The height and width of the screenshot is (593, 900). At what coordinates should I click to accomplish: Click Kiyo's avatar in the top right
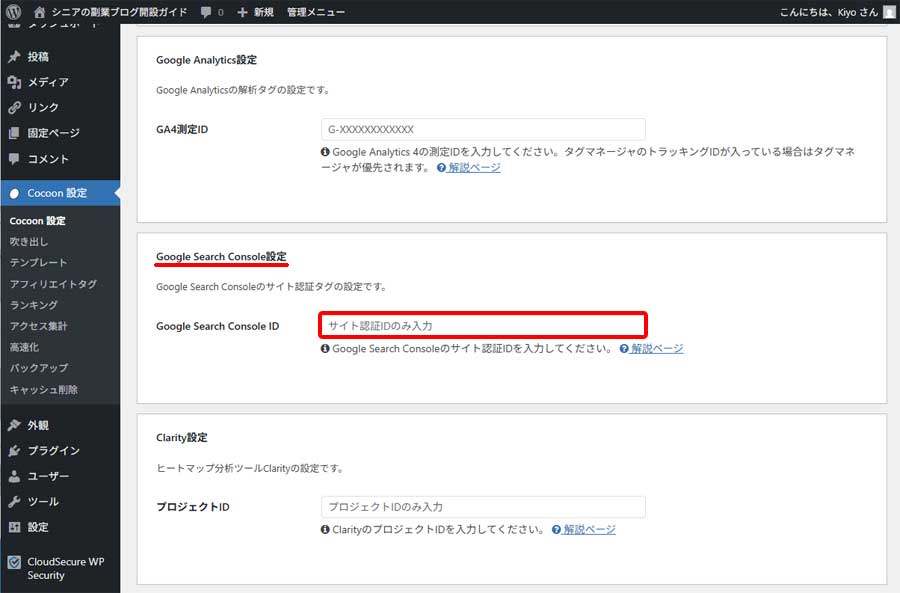[x=886, y=13]
